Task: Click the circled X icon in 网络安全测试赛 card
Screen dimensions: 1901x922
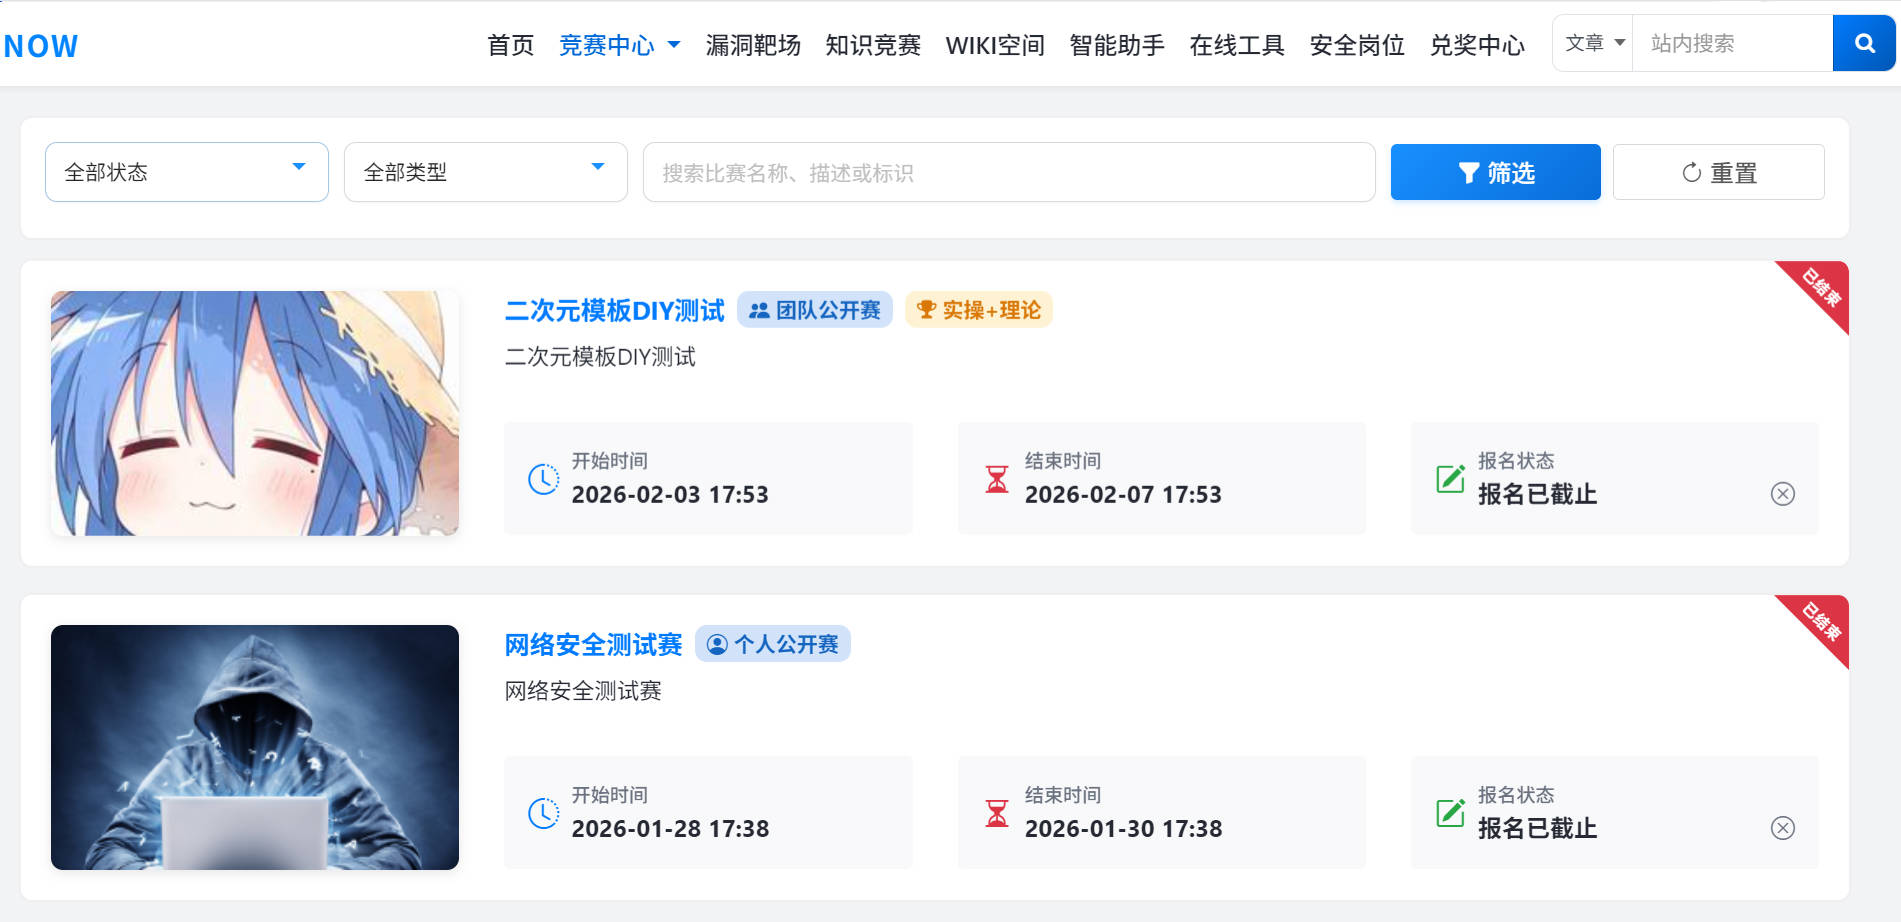Action: (1782, 828)
